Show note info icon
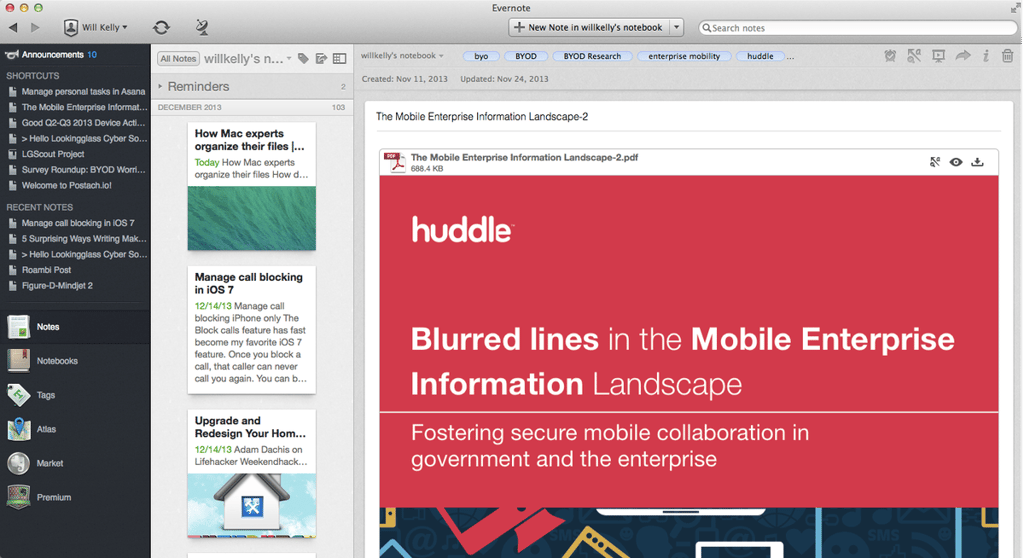 click(x=985, y=56)
